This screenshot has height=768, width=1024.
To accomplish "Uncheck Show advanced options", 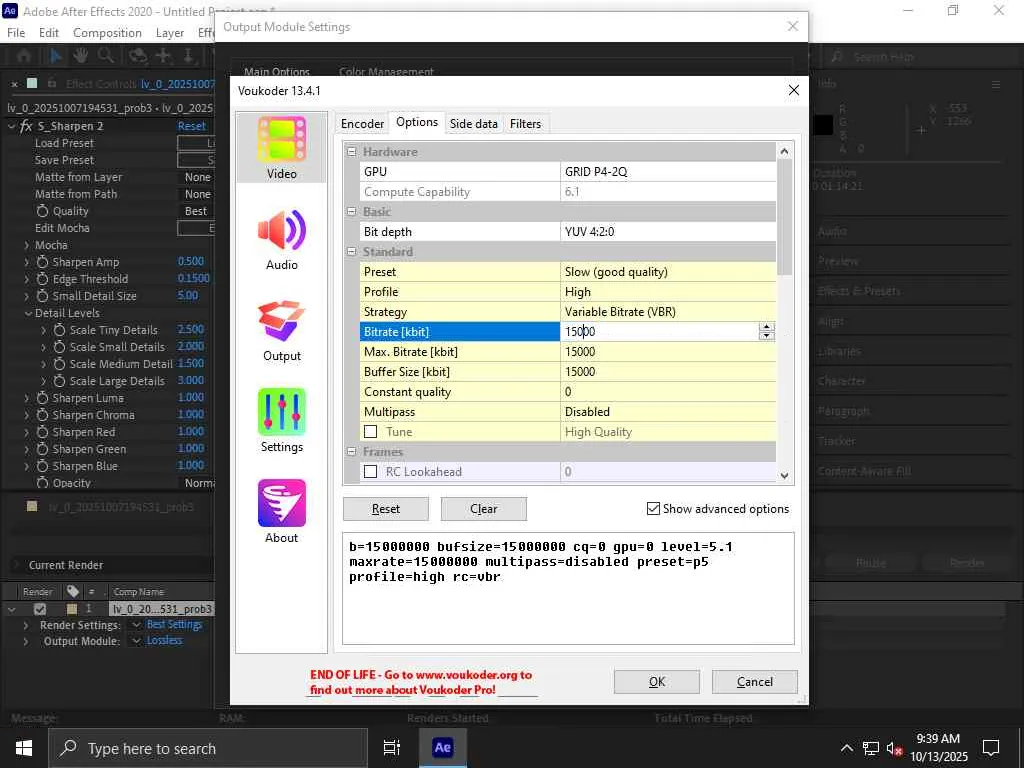I will pos(653,508).
